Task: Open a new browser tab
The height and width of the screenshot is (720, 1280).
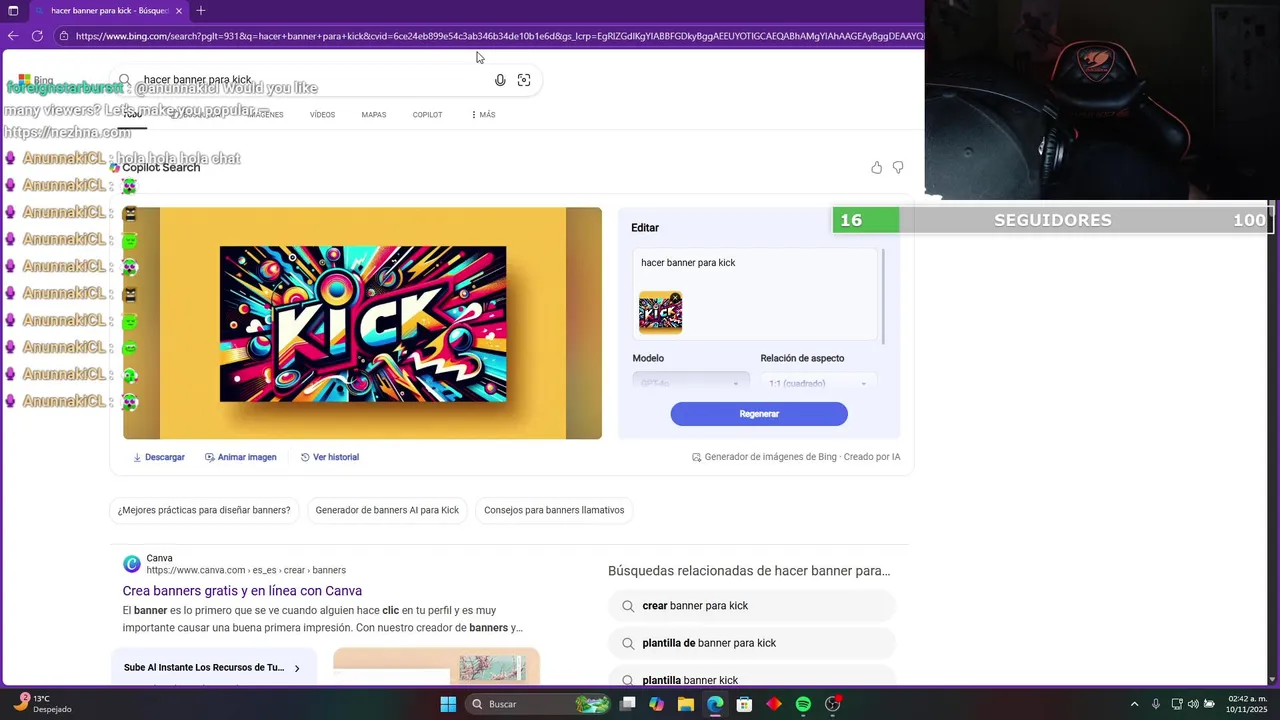Action: (201, 11)
